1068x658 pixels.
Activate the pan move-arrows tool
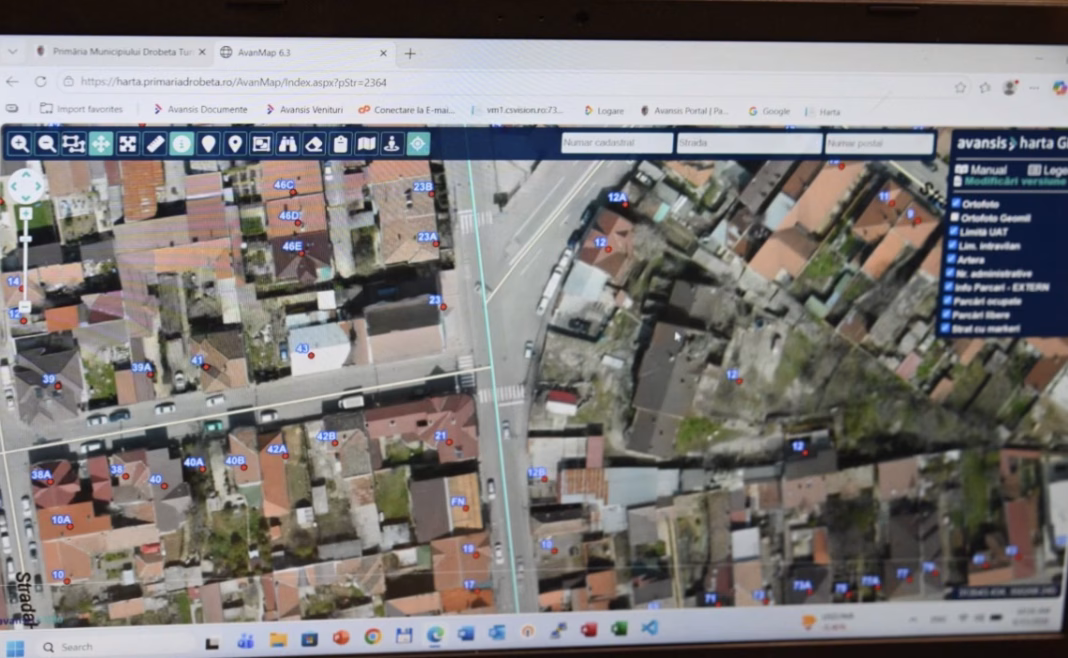101,144
